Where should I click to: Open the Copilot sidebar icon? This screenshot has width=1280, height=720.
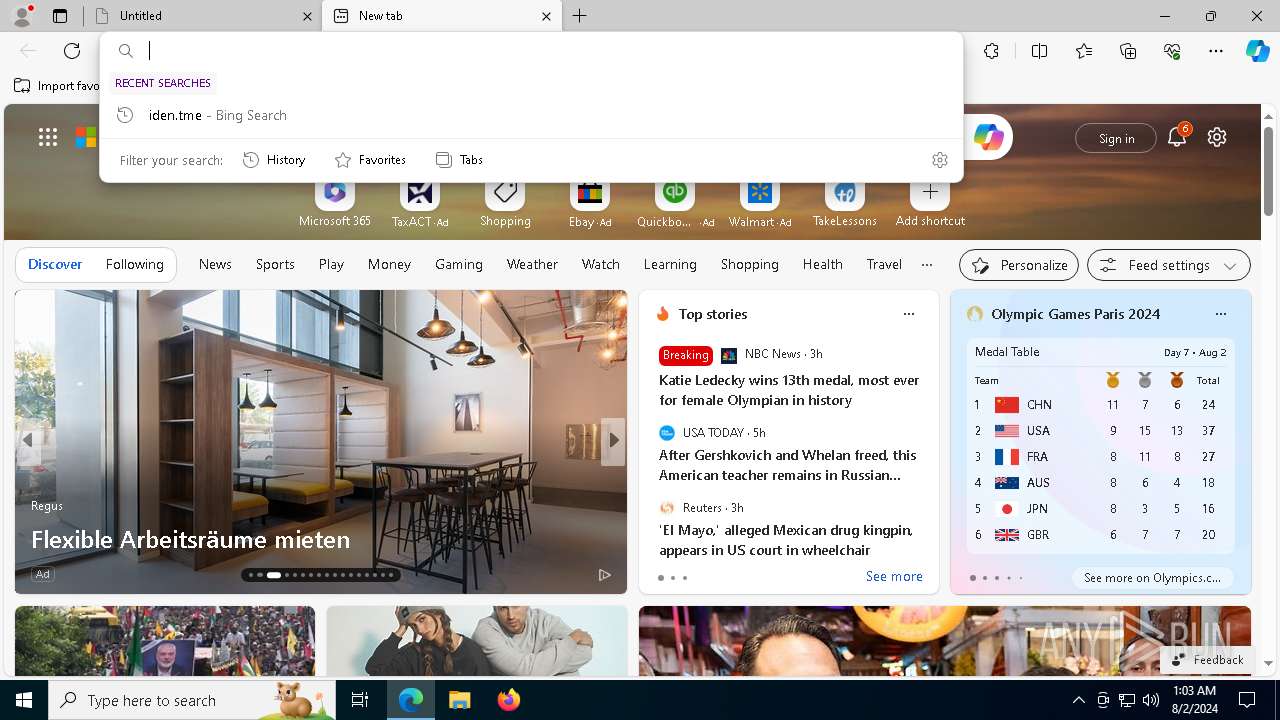tap(1257, 51)
